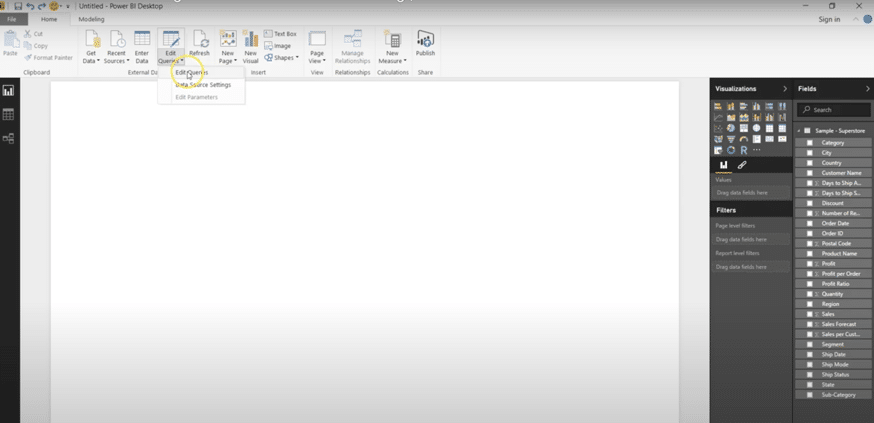Screen dimensions: 874x423
Task: Check the Country field checkbox
Action: pyautogui.click(x=810, y=163)
